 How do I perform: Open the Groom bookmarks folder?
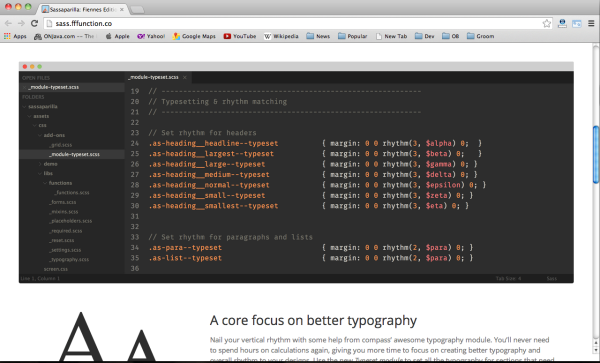click(481, 36)
